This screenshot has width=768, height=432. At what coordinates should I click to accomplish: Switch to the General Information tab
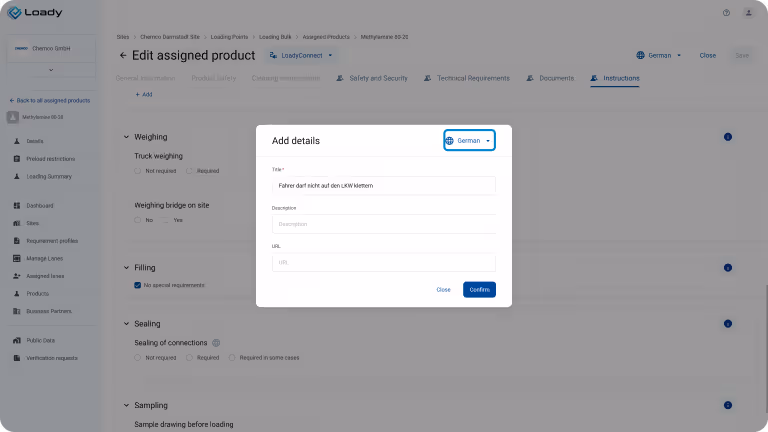pos(145,78)
